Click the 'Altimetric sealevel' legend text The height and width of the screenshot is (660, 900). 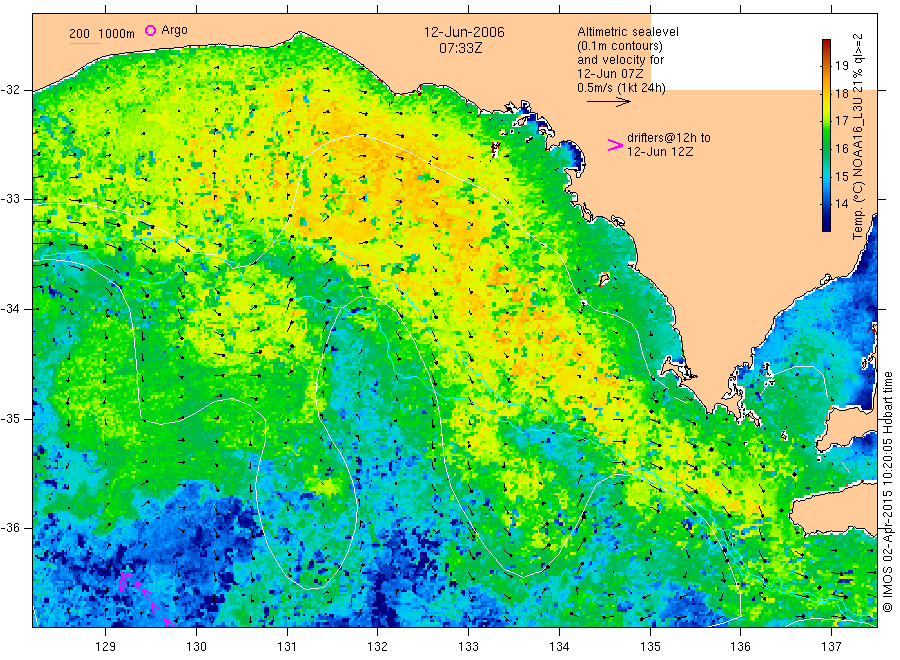pos(628,32)
